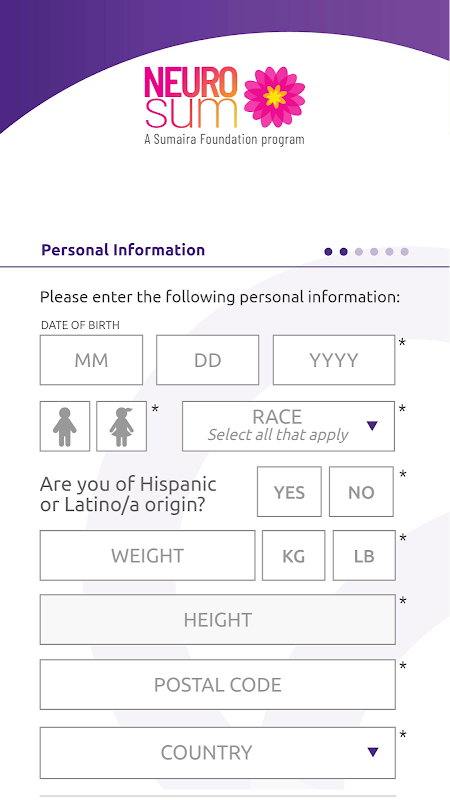Focus the POSTAL CODE field
450x800 pixels.
click(218, 684)
